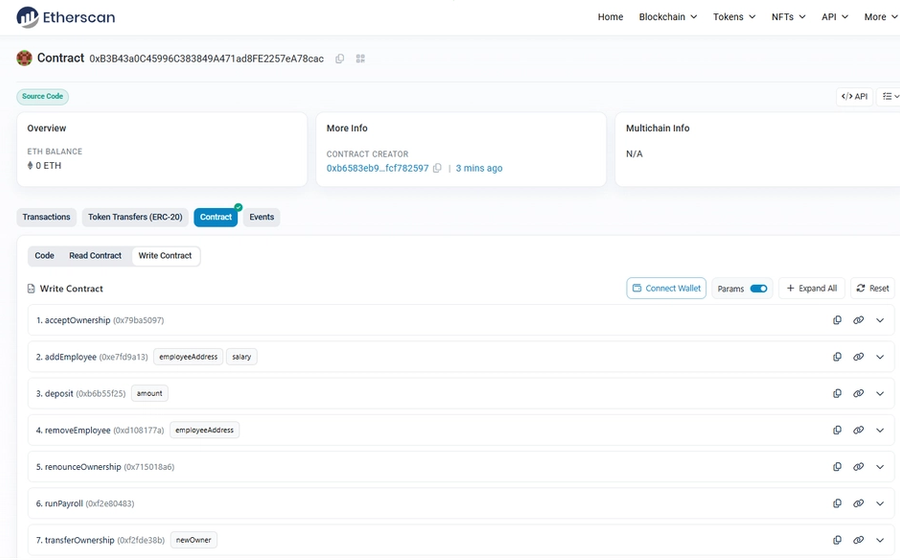Copy method name for renounceOwnership
This screenshot has width=900, height=560.
[x=837, y=467]
